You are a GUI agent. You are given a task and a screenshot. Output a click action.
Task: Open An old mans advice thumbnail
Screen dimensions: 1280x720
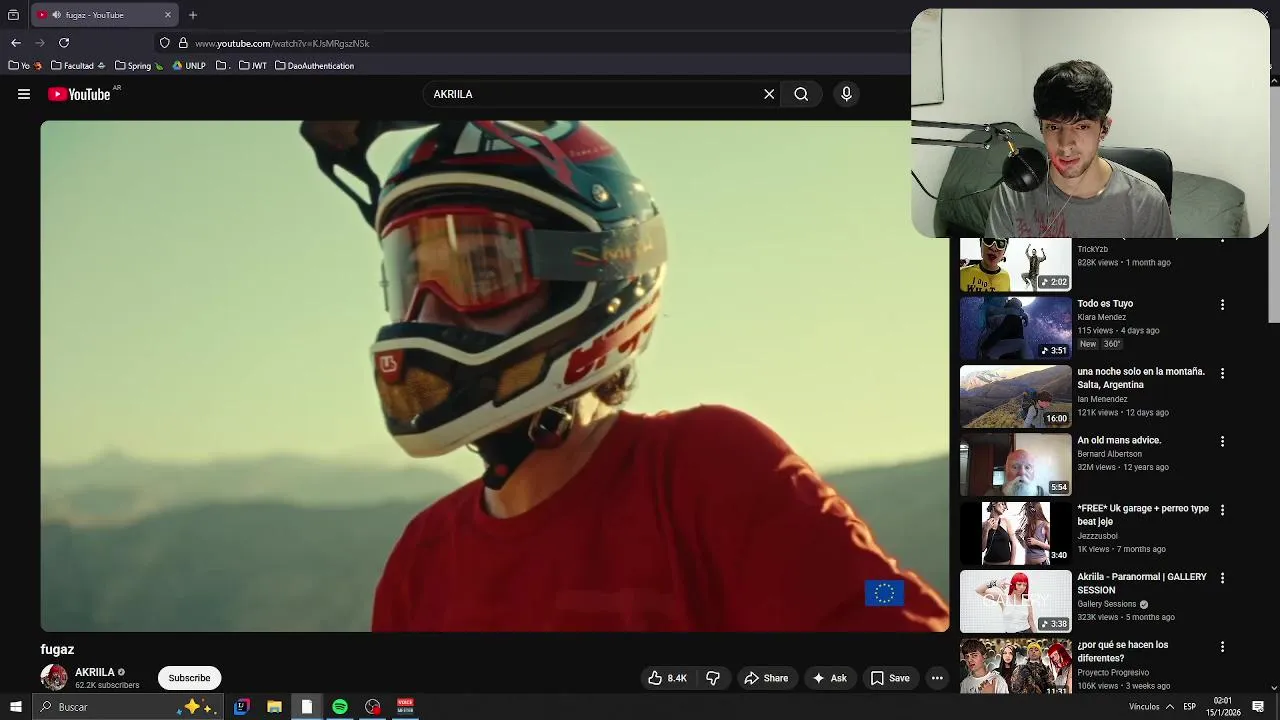pyautogui.click(x=1015, y=465)
